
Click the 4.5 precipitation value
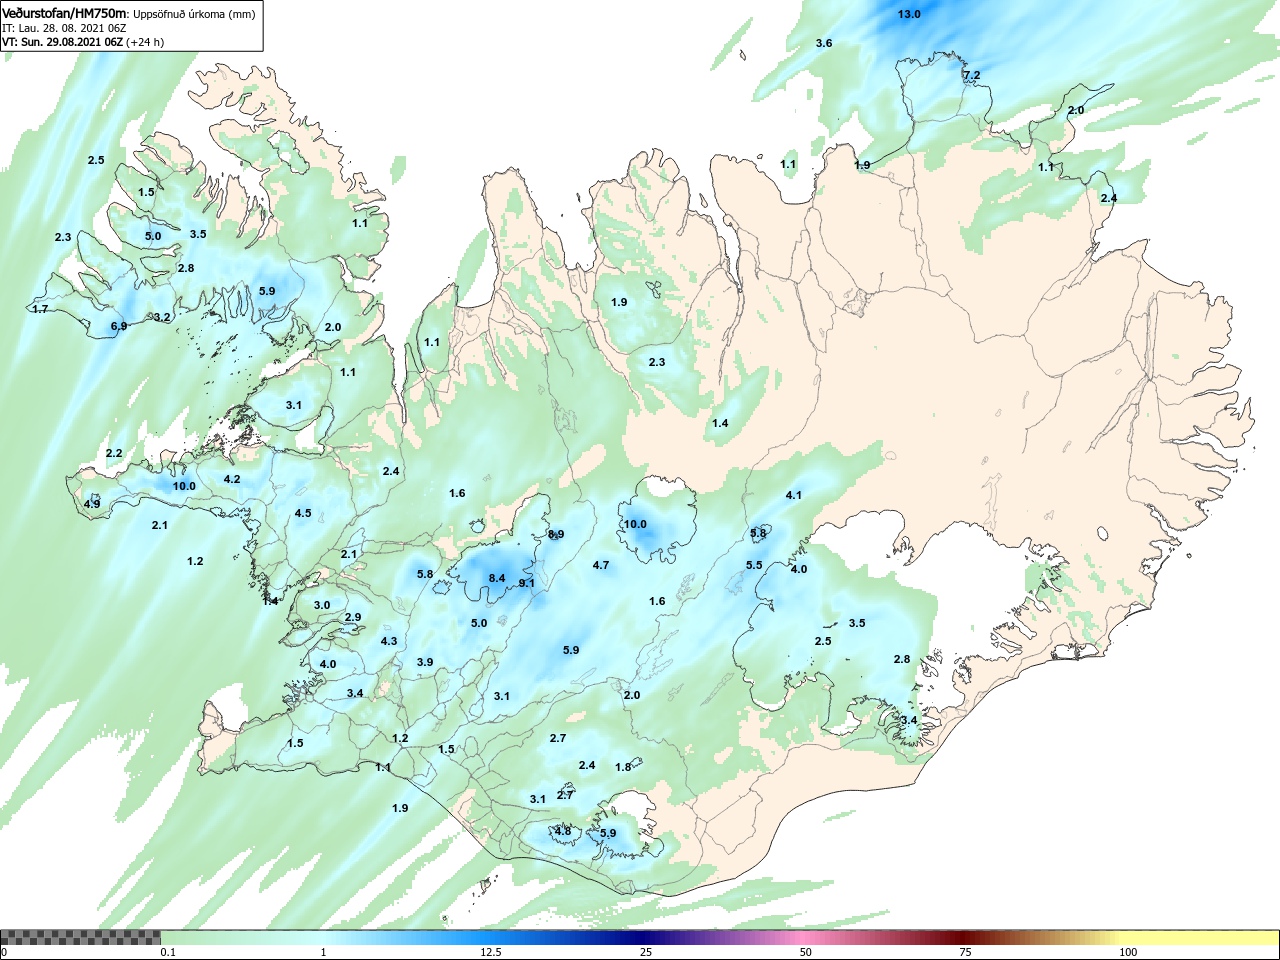coord(303,513)
